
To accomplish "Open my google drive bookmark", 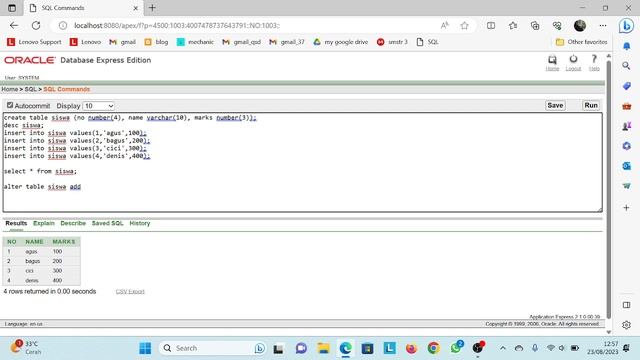I will click(340, 42).
